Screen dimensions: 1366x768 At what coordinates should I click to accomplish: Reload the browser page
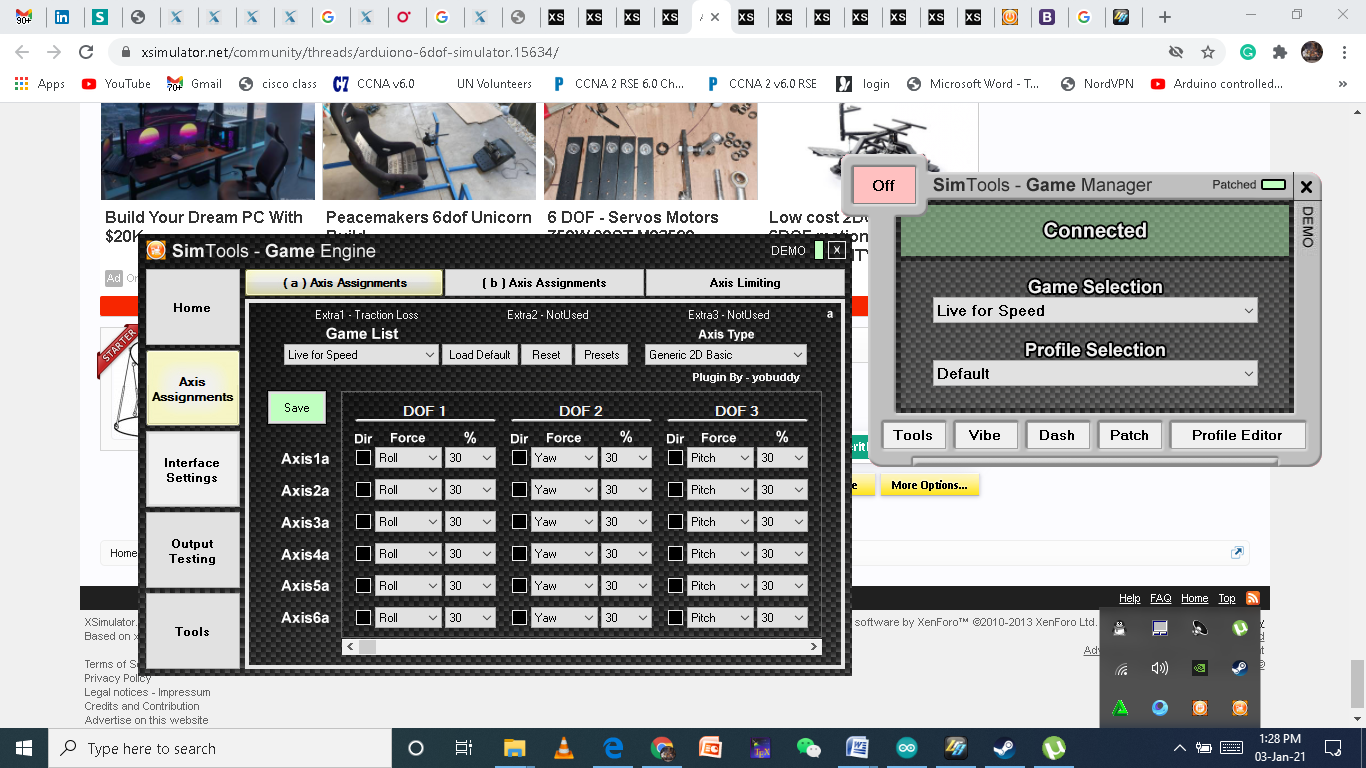point(86,52)
